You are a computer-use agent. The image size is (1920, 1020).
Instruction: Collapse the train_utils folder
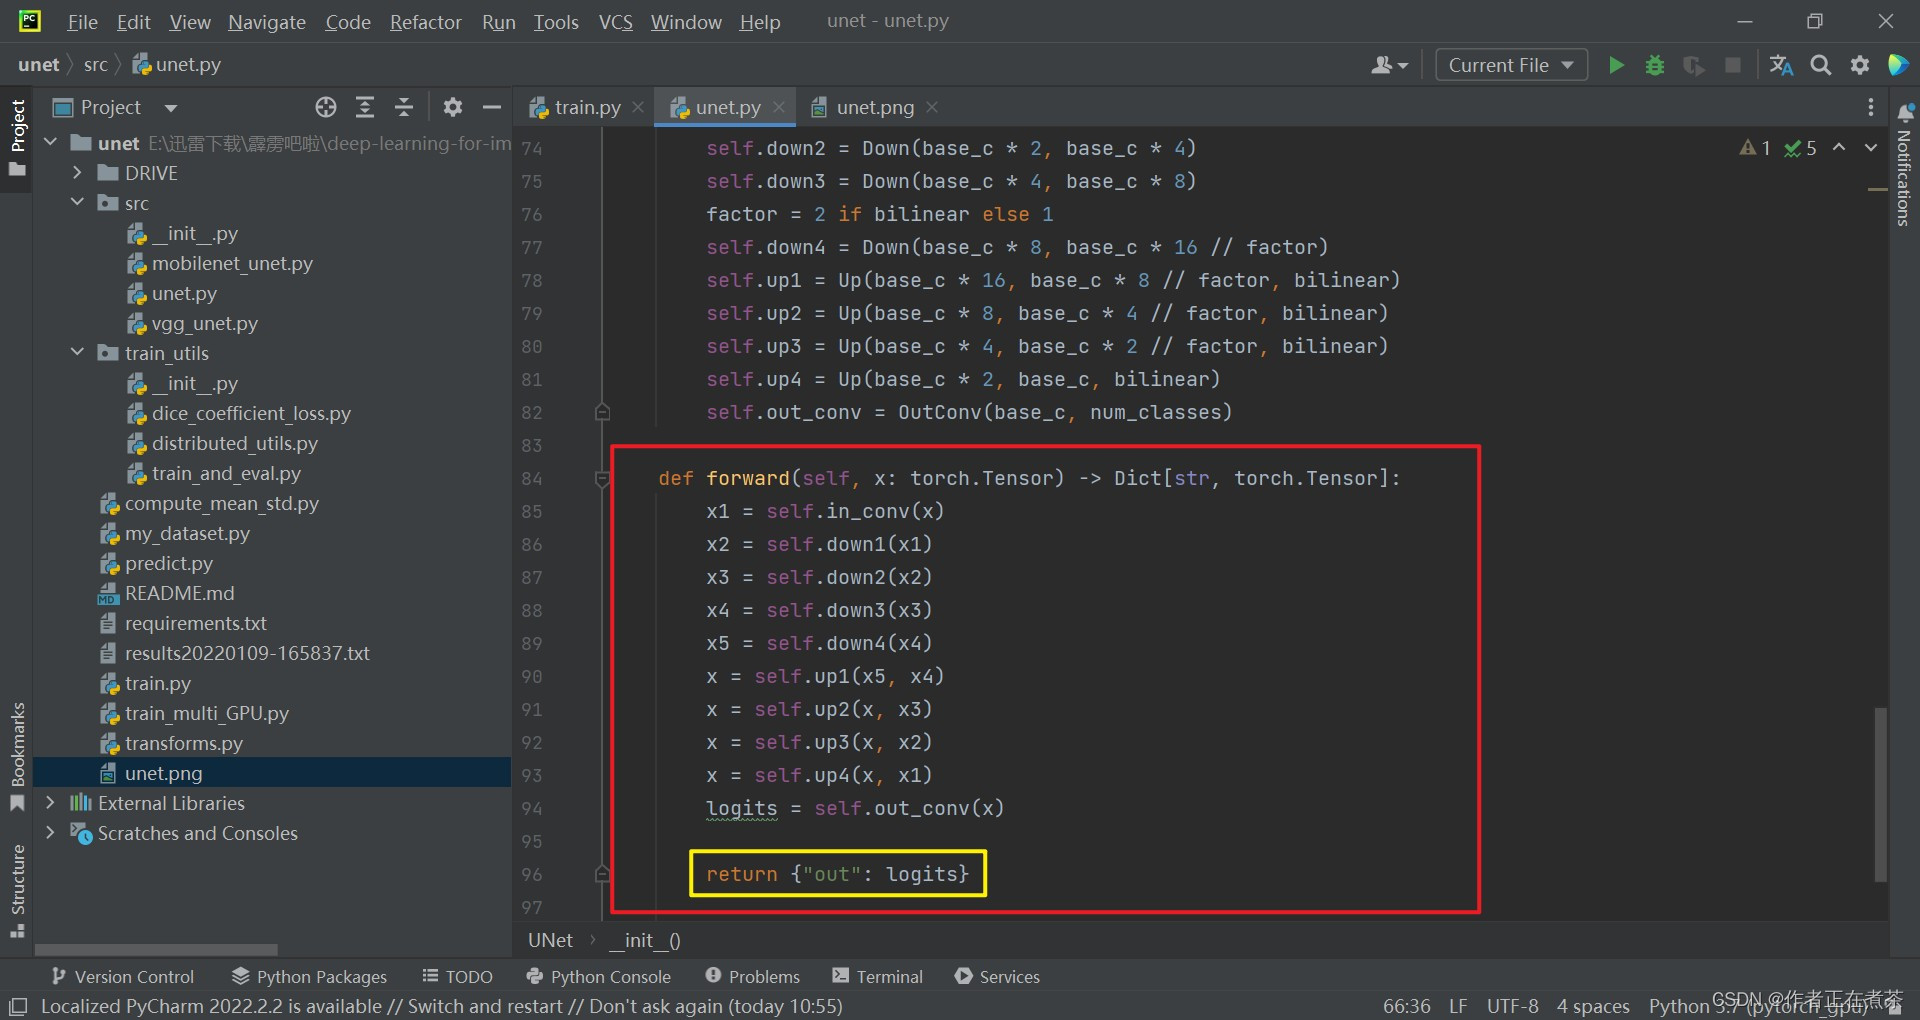pos(77,352)
